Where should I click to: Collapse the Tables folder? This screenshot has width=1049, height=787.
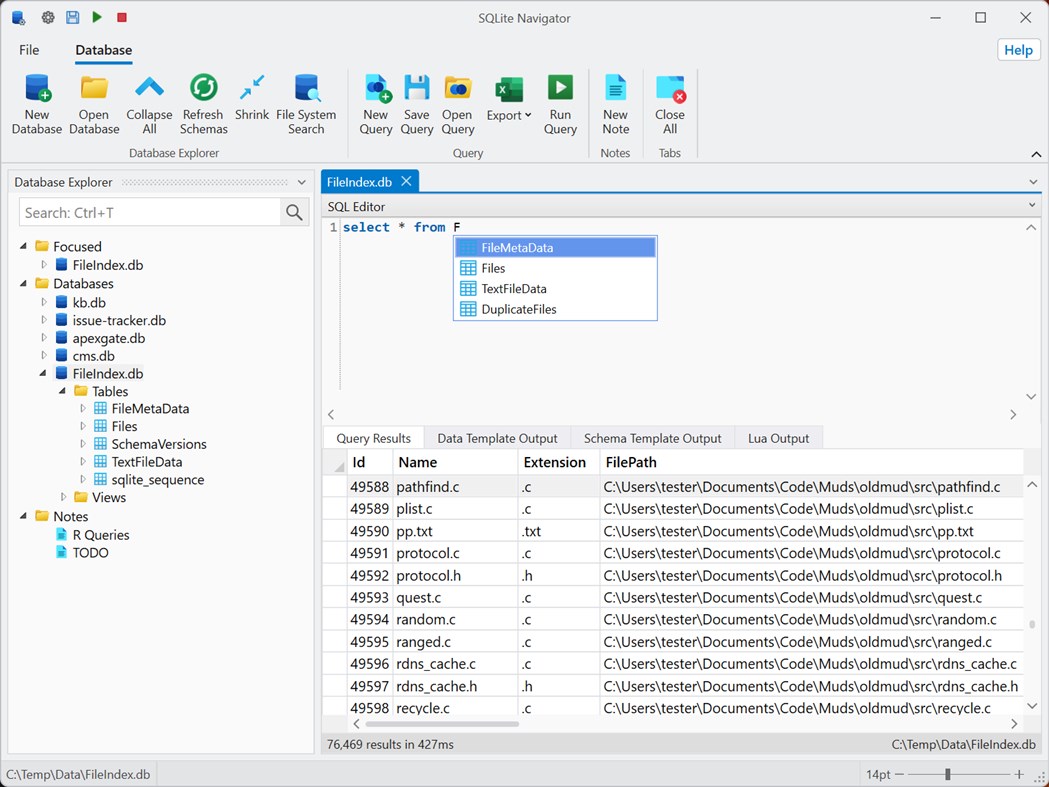(x=62, y=391)
